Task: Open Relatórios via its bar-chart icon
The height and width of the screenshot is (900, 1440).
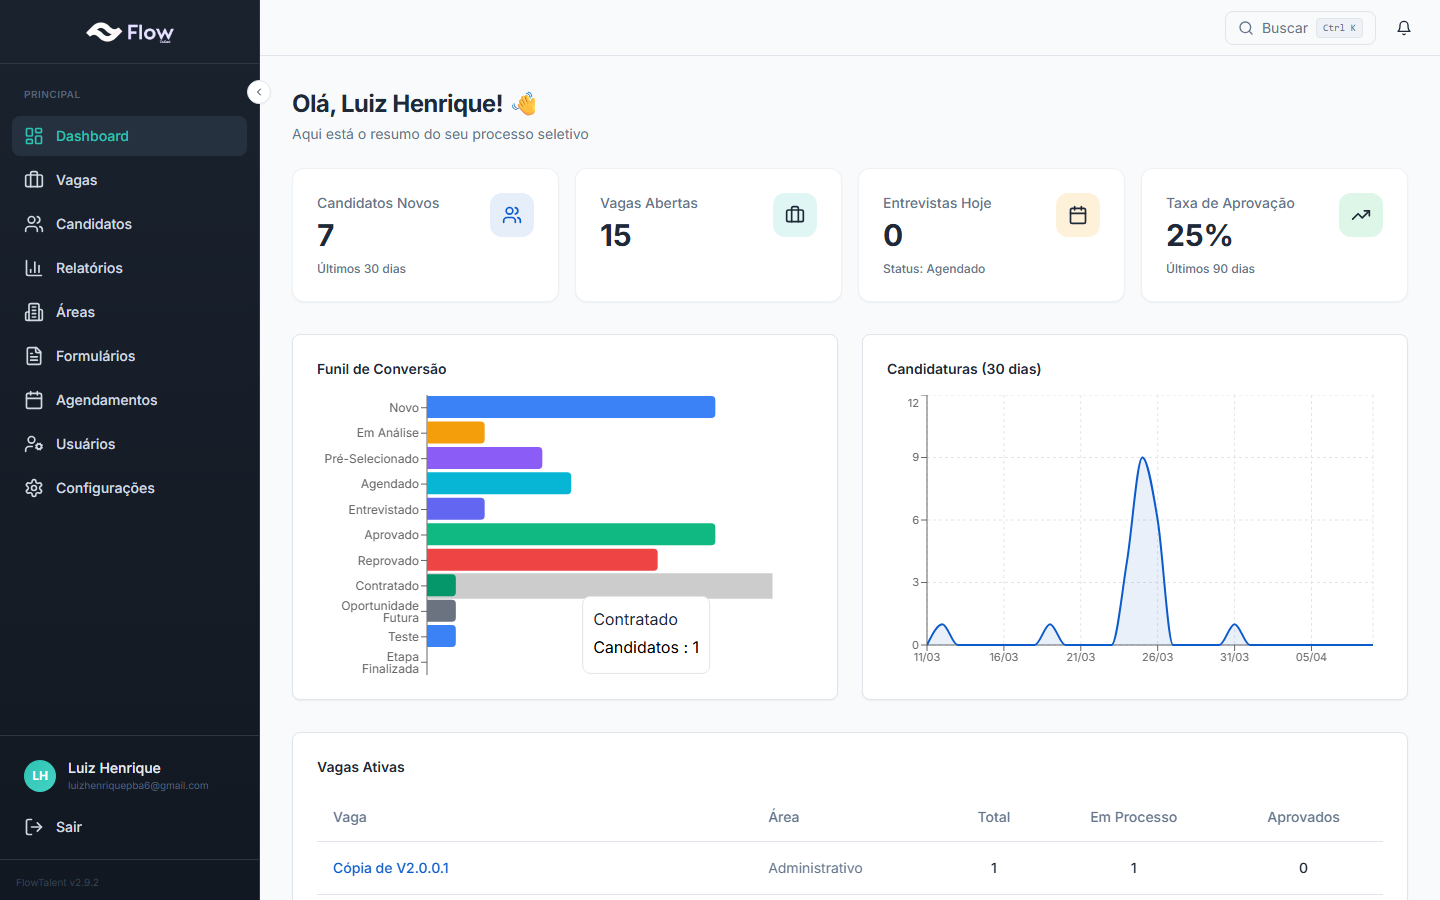Action: pos(33,268)
